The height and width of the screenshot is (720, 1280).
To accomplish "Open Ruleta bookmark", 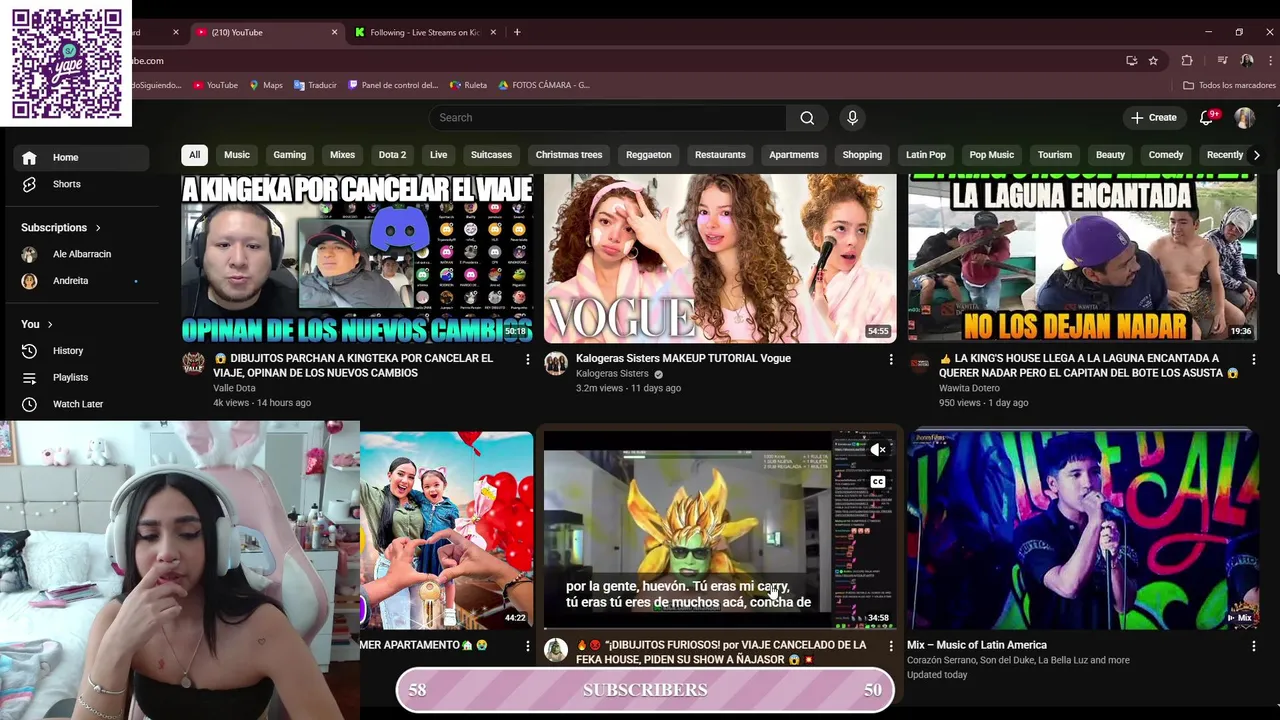I will pos(469,85).
